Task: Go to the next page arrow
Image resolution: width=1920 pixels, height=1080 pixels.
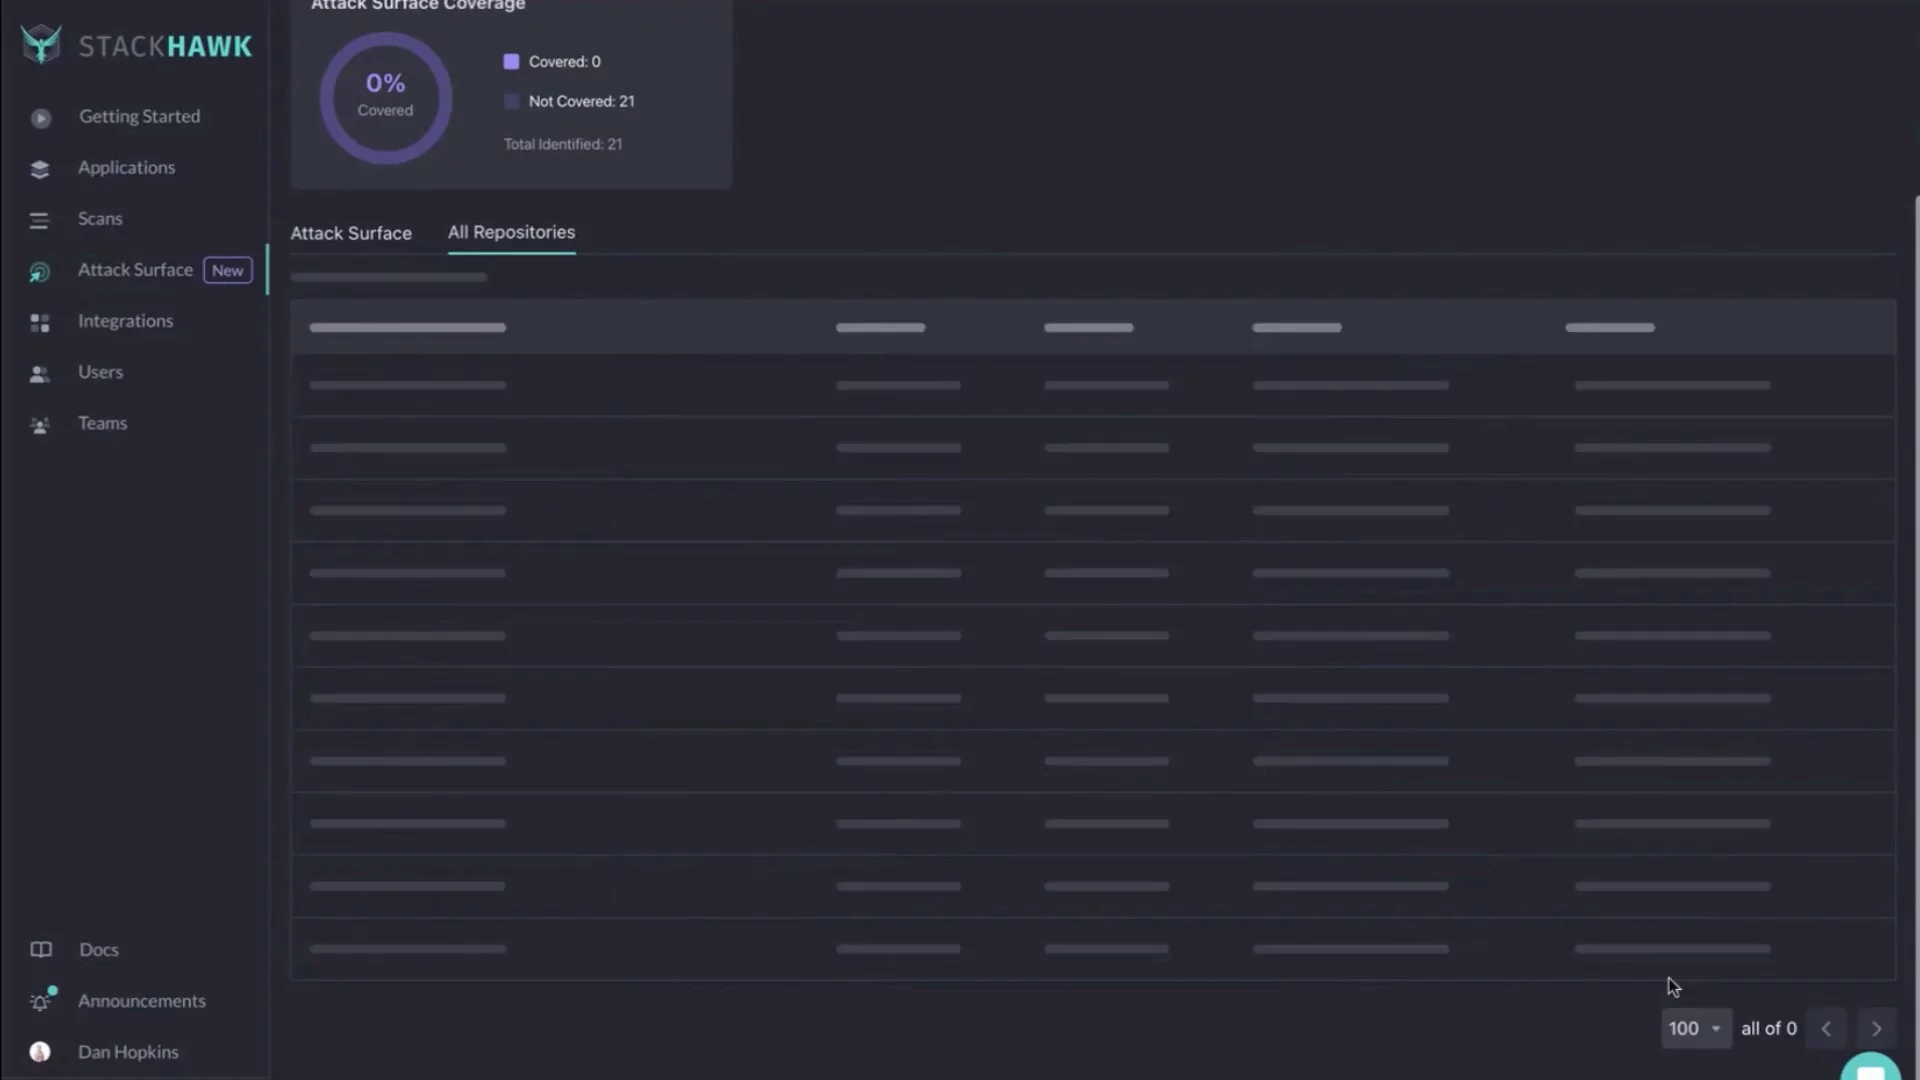Action: (x=1876, y=1029)
